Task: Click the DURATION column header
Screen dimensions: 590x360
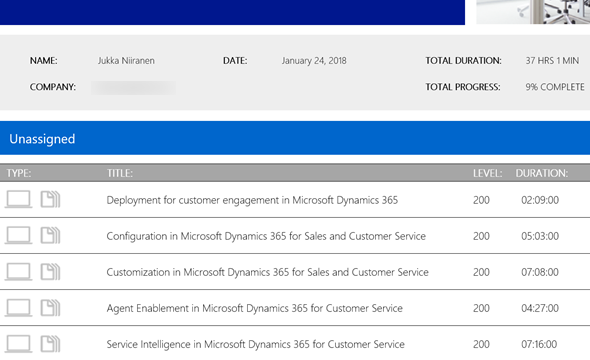Action: tap(541, 173)
